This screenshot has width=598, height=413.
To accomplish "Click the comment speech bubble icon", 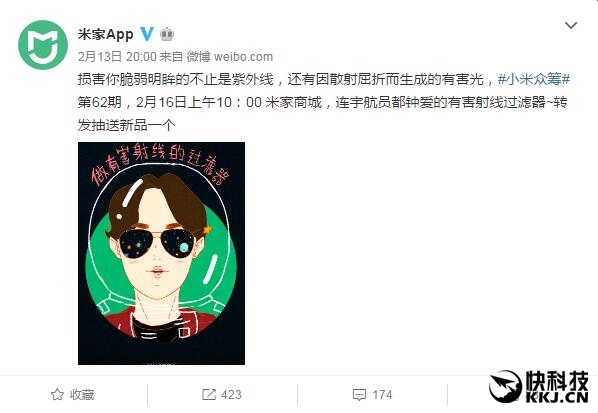I will pyautogui.click(x=359, y=395).
